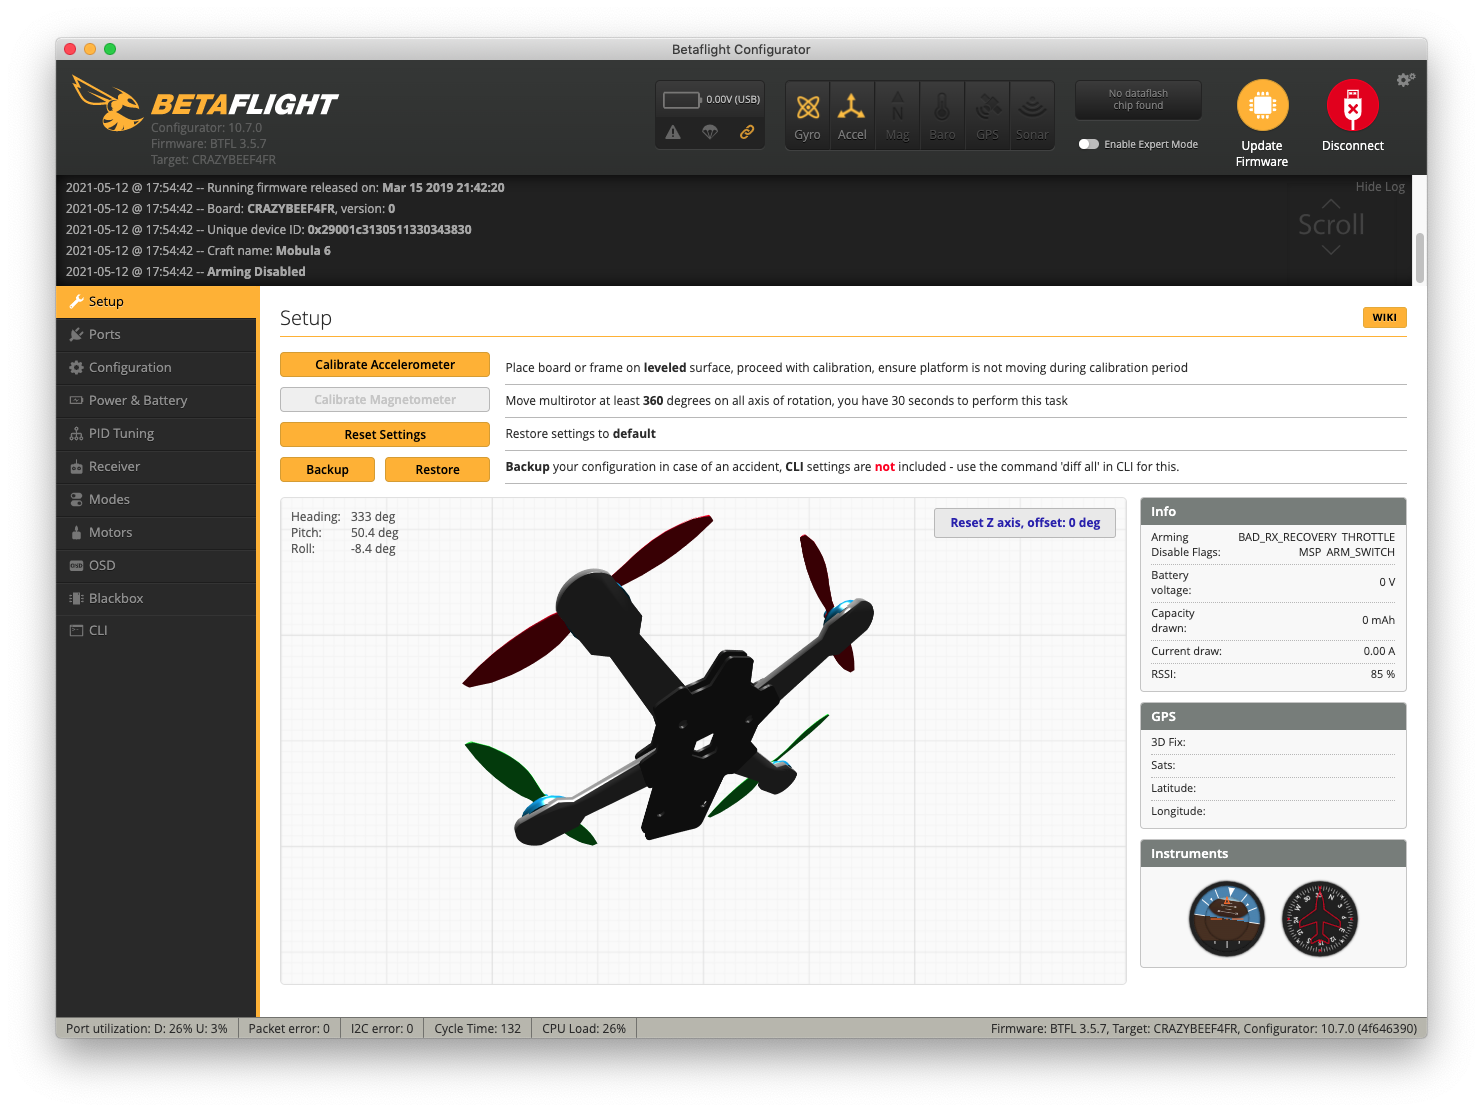Image resolution: width=1483 pixels, height=1112 pixels.
Task: Click the Current draw 0.00 A value
Action: pos(1379,652)
